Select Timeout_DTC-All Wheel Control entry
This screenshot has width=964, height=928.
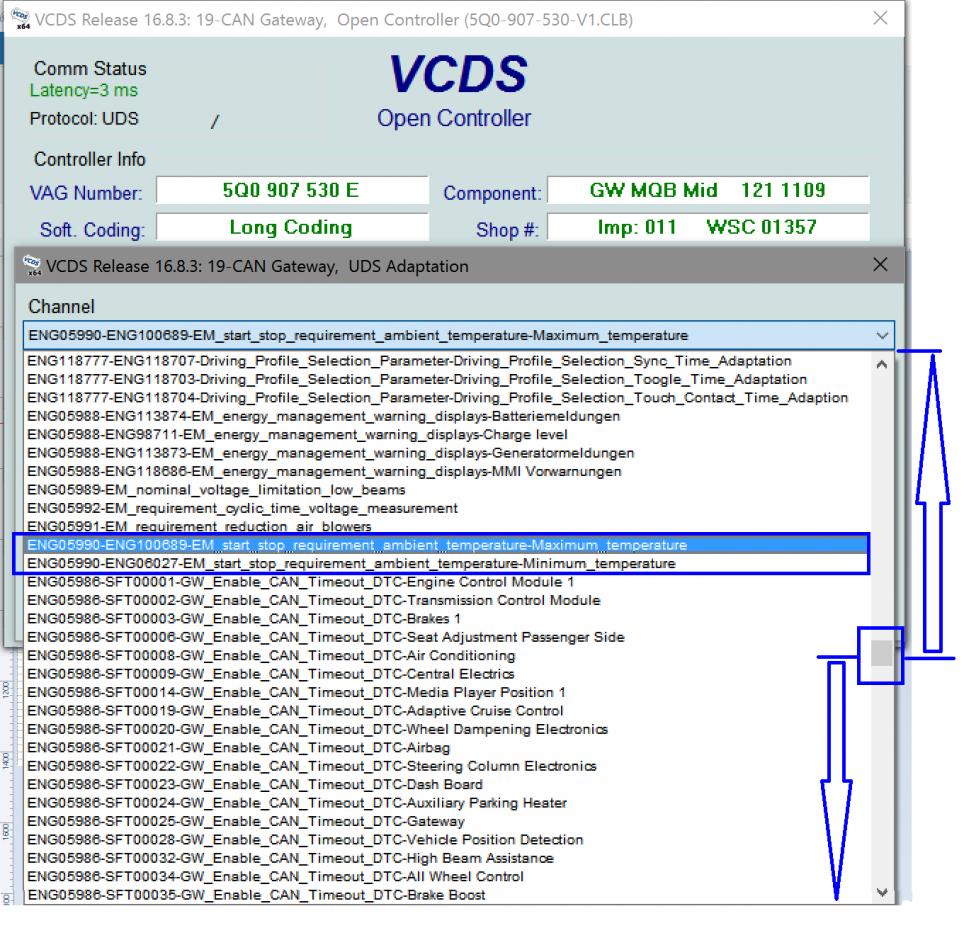point(448,877)
